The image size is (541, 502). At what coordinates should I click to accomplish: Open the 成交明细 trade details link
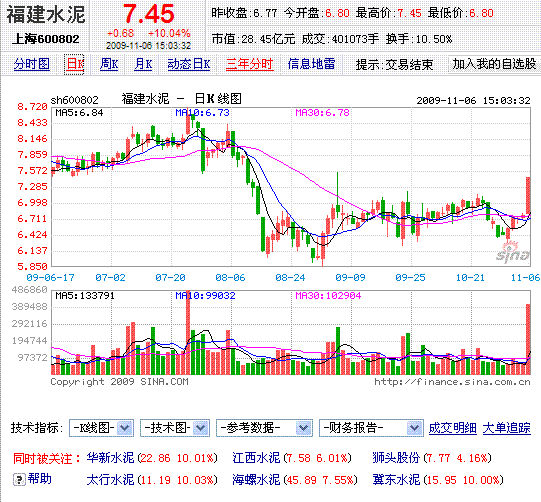coord(453,428)
